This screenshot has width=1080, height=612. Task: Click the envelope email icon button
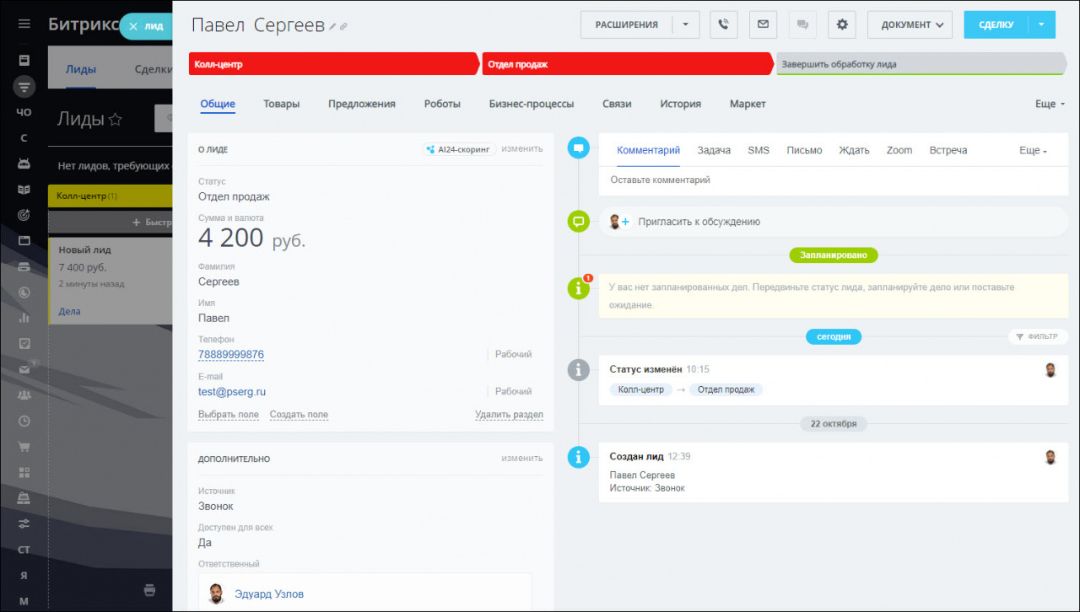763,25
